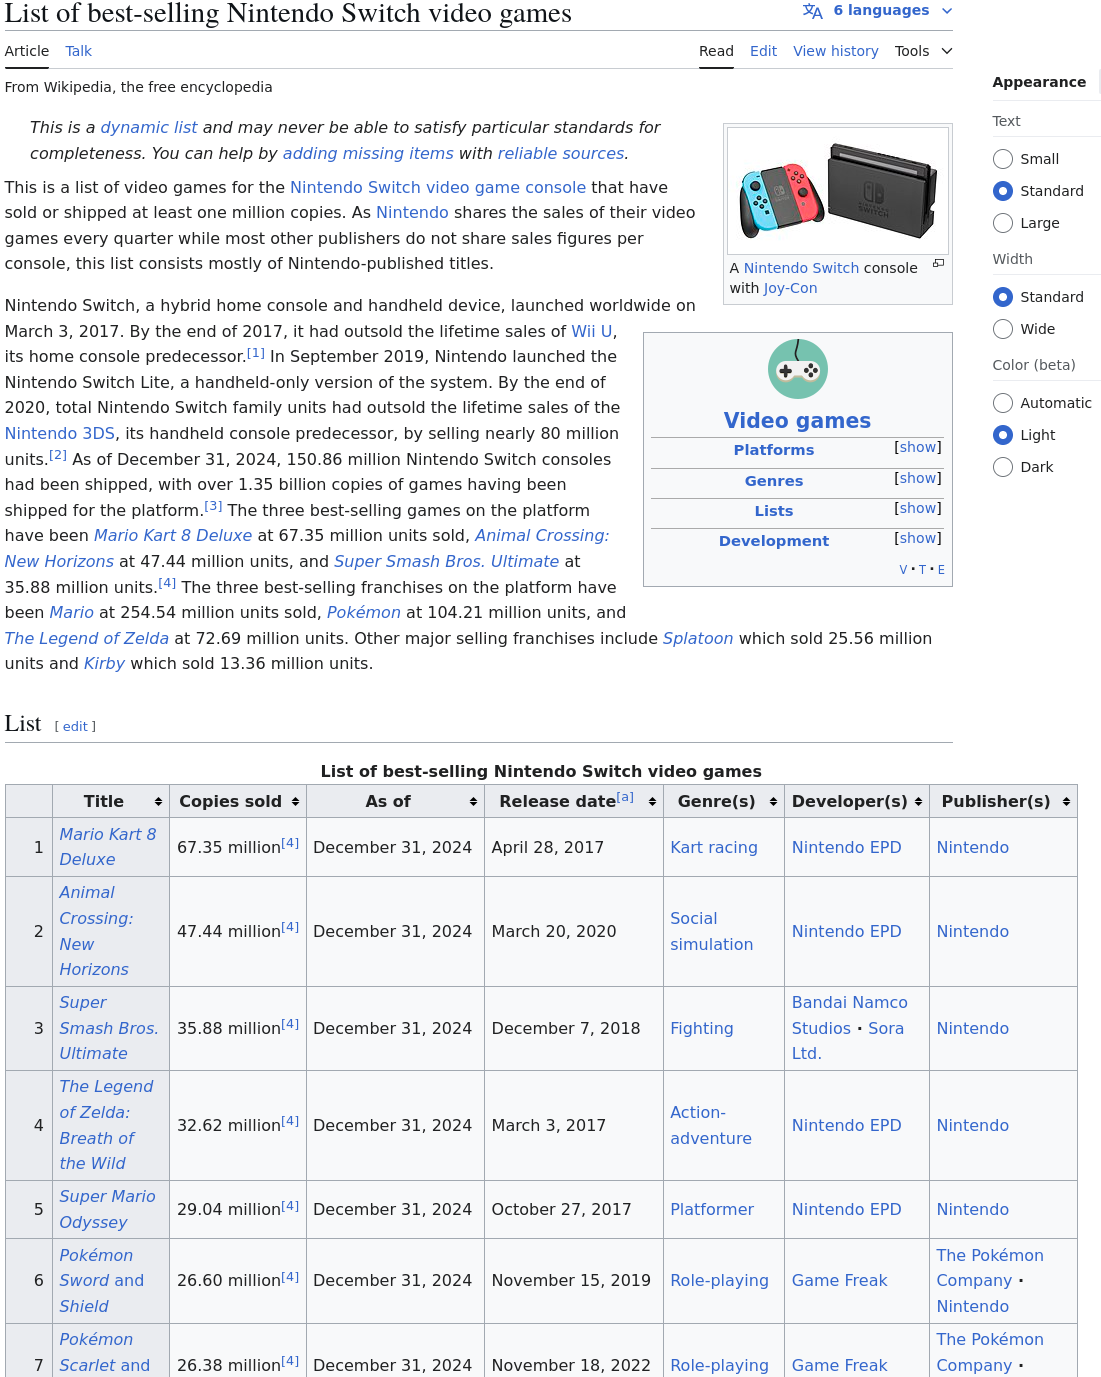Switch to the Article tab
1101x1377 pixels.
tap(27, 51)
